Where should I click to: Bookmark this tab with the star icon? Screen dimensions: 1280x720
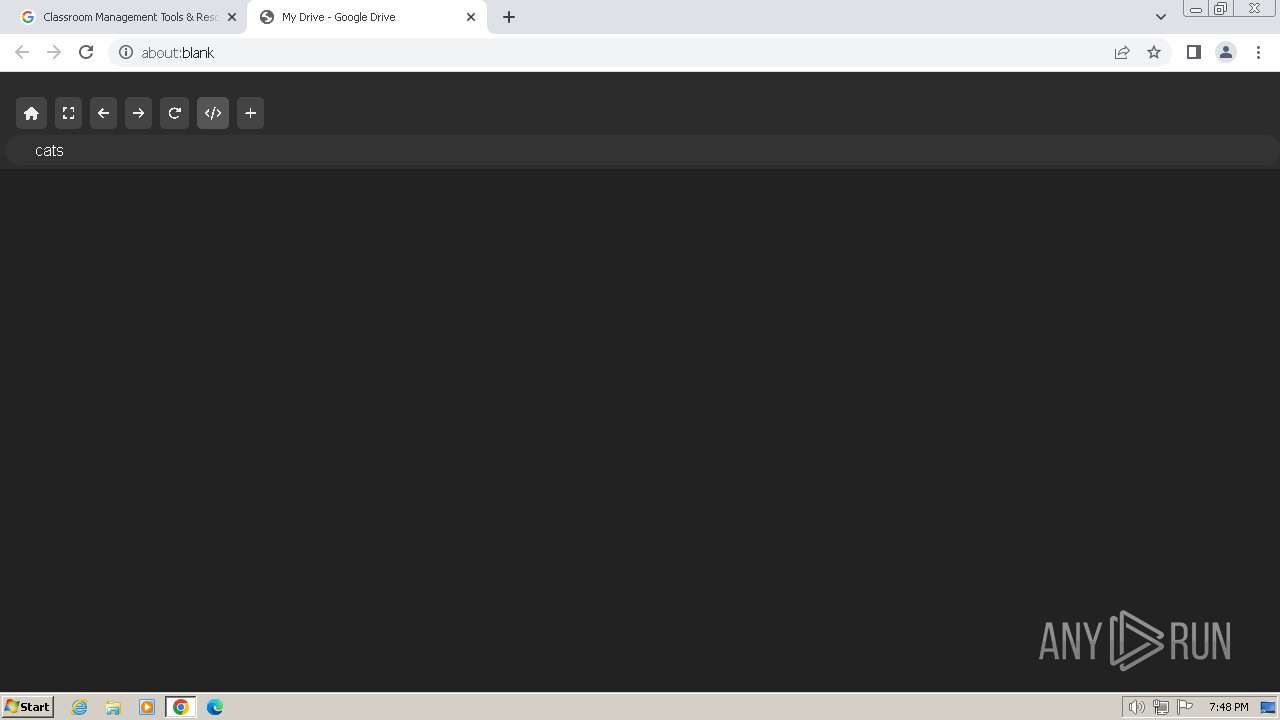click(x=1154, y=52)
